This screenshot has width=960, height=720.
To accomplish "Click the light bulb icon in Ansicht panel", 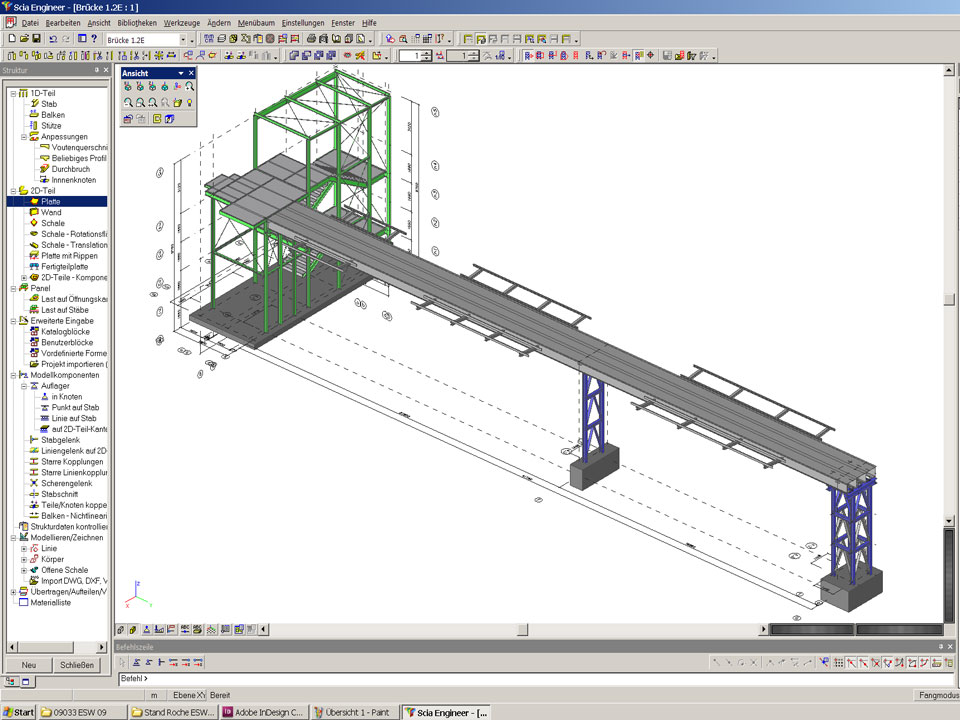I will coord(189,103).
